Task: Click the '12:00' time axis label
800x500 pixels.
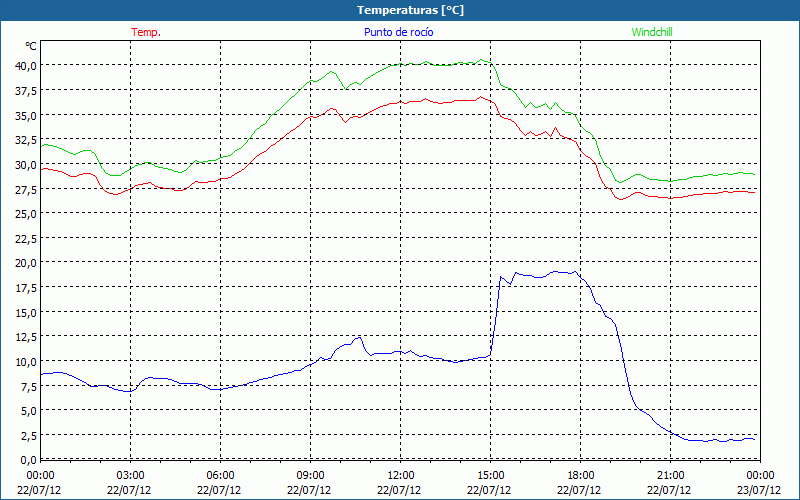Action: coord(401,476)
